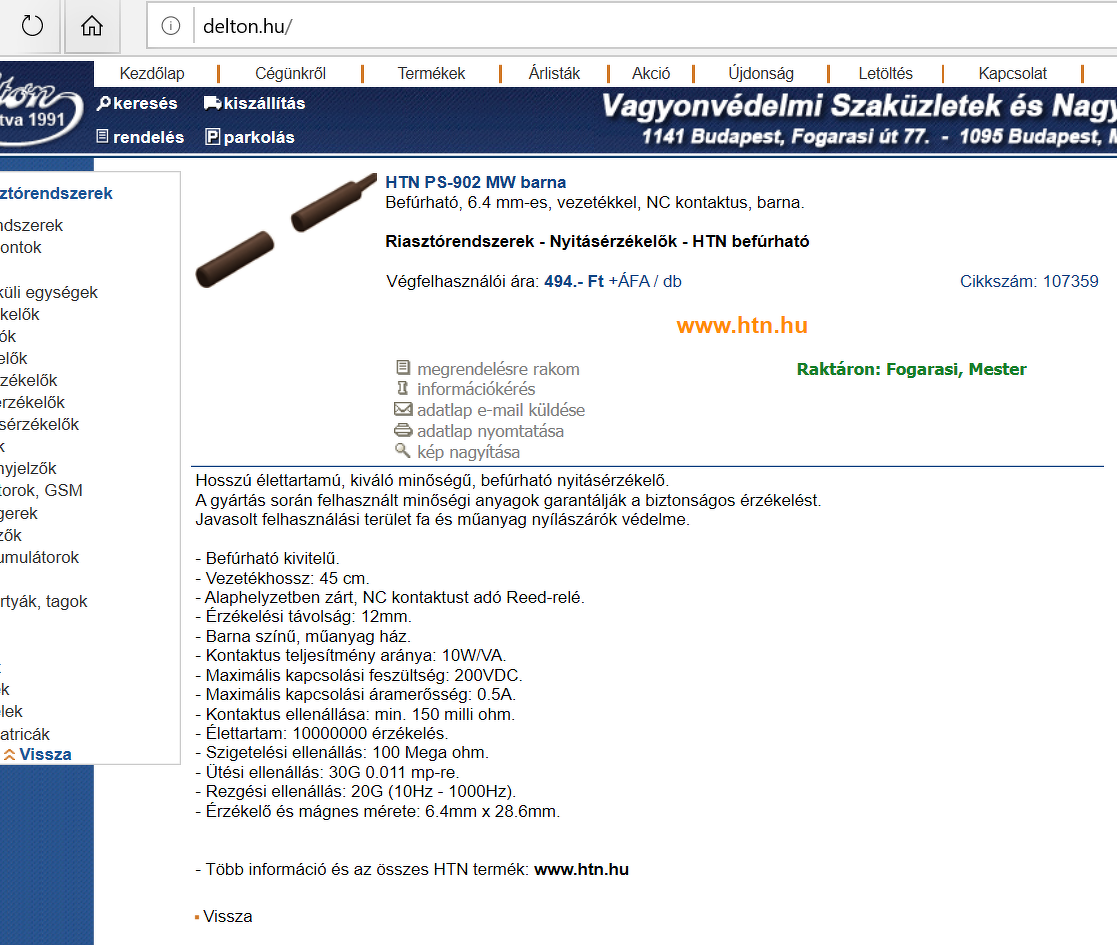The height and width of the screenshot is (945, 1117).
Task: Open the parkolás parking link
Action: 259,137
